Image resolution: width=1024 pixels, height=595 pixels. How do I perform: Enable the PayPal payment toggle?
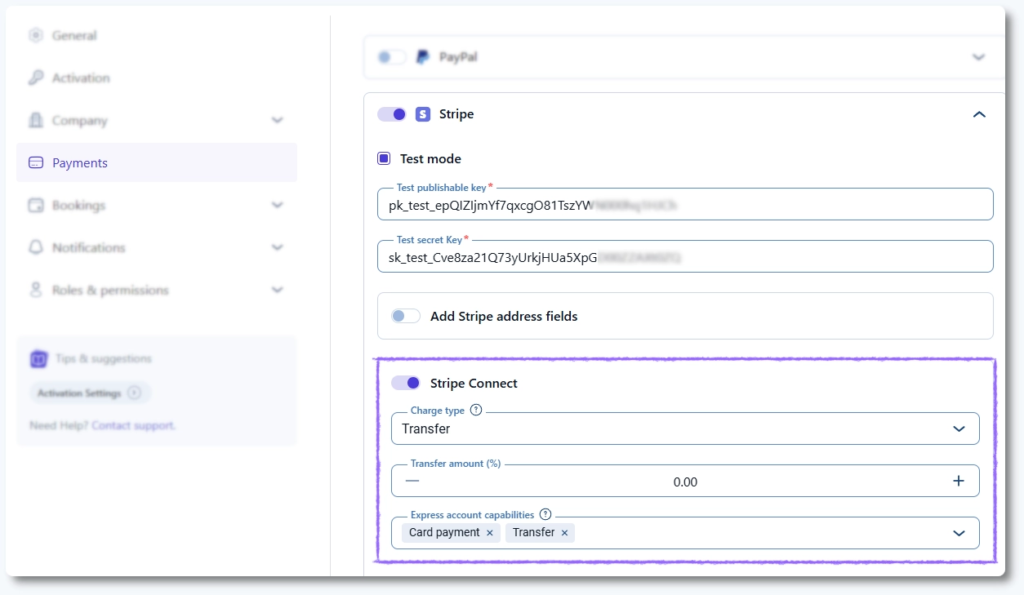[x=391, y=57]
